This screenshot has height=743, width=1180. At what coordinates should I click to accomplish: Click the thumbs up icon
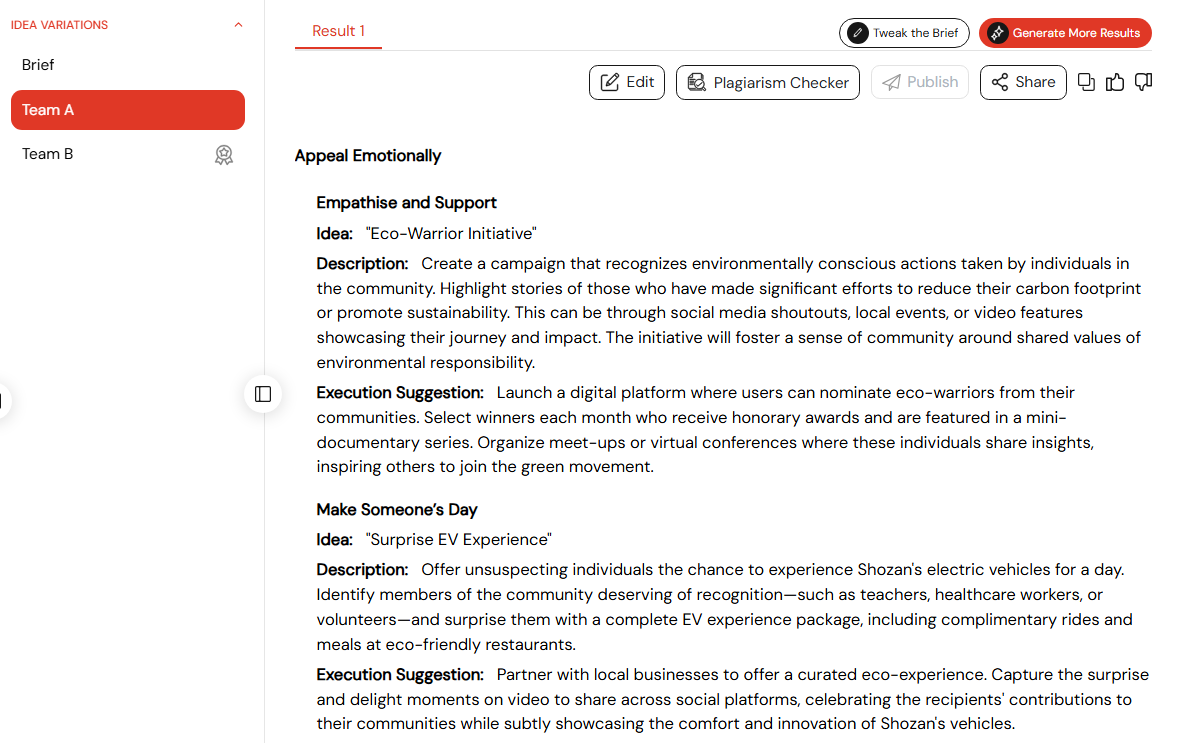[1115, 82]
